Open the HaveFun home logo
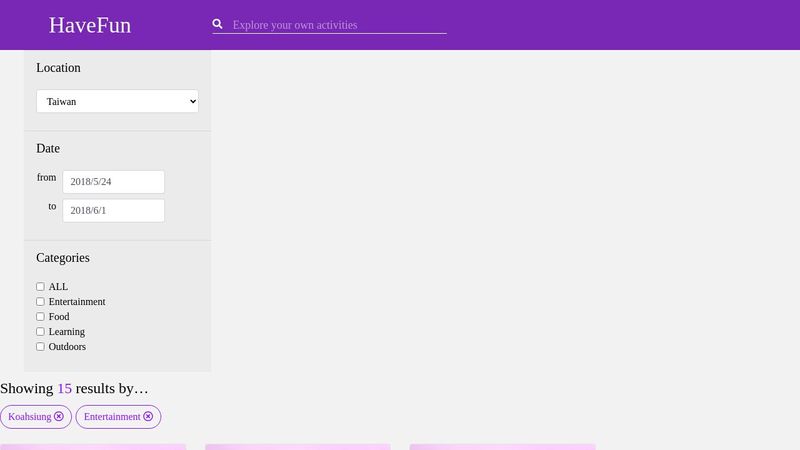 [x=90, y=25]
